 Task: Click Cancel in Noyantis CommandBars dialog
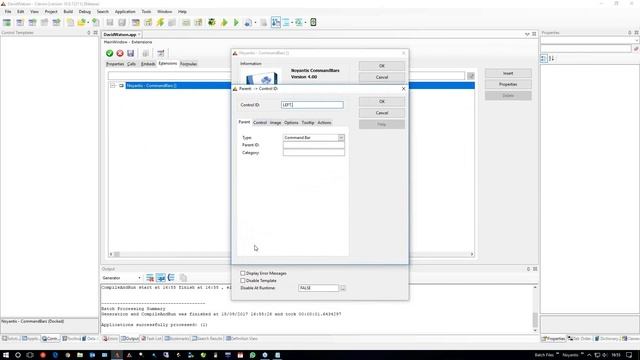382,77
